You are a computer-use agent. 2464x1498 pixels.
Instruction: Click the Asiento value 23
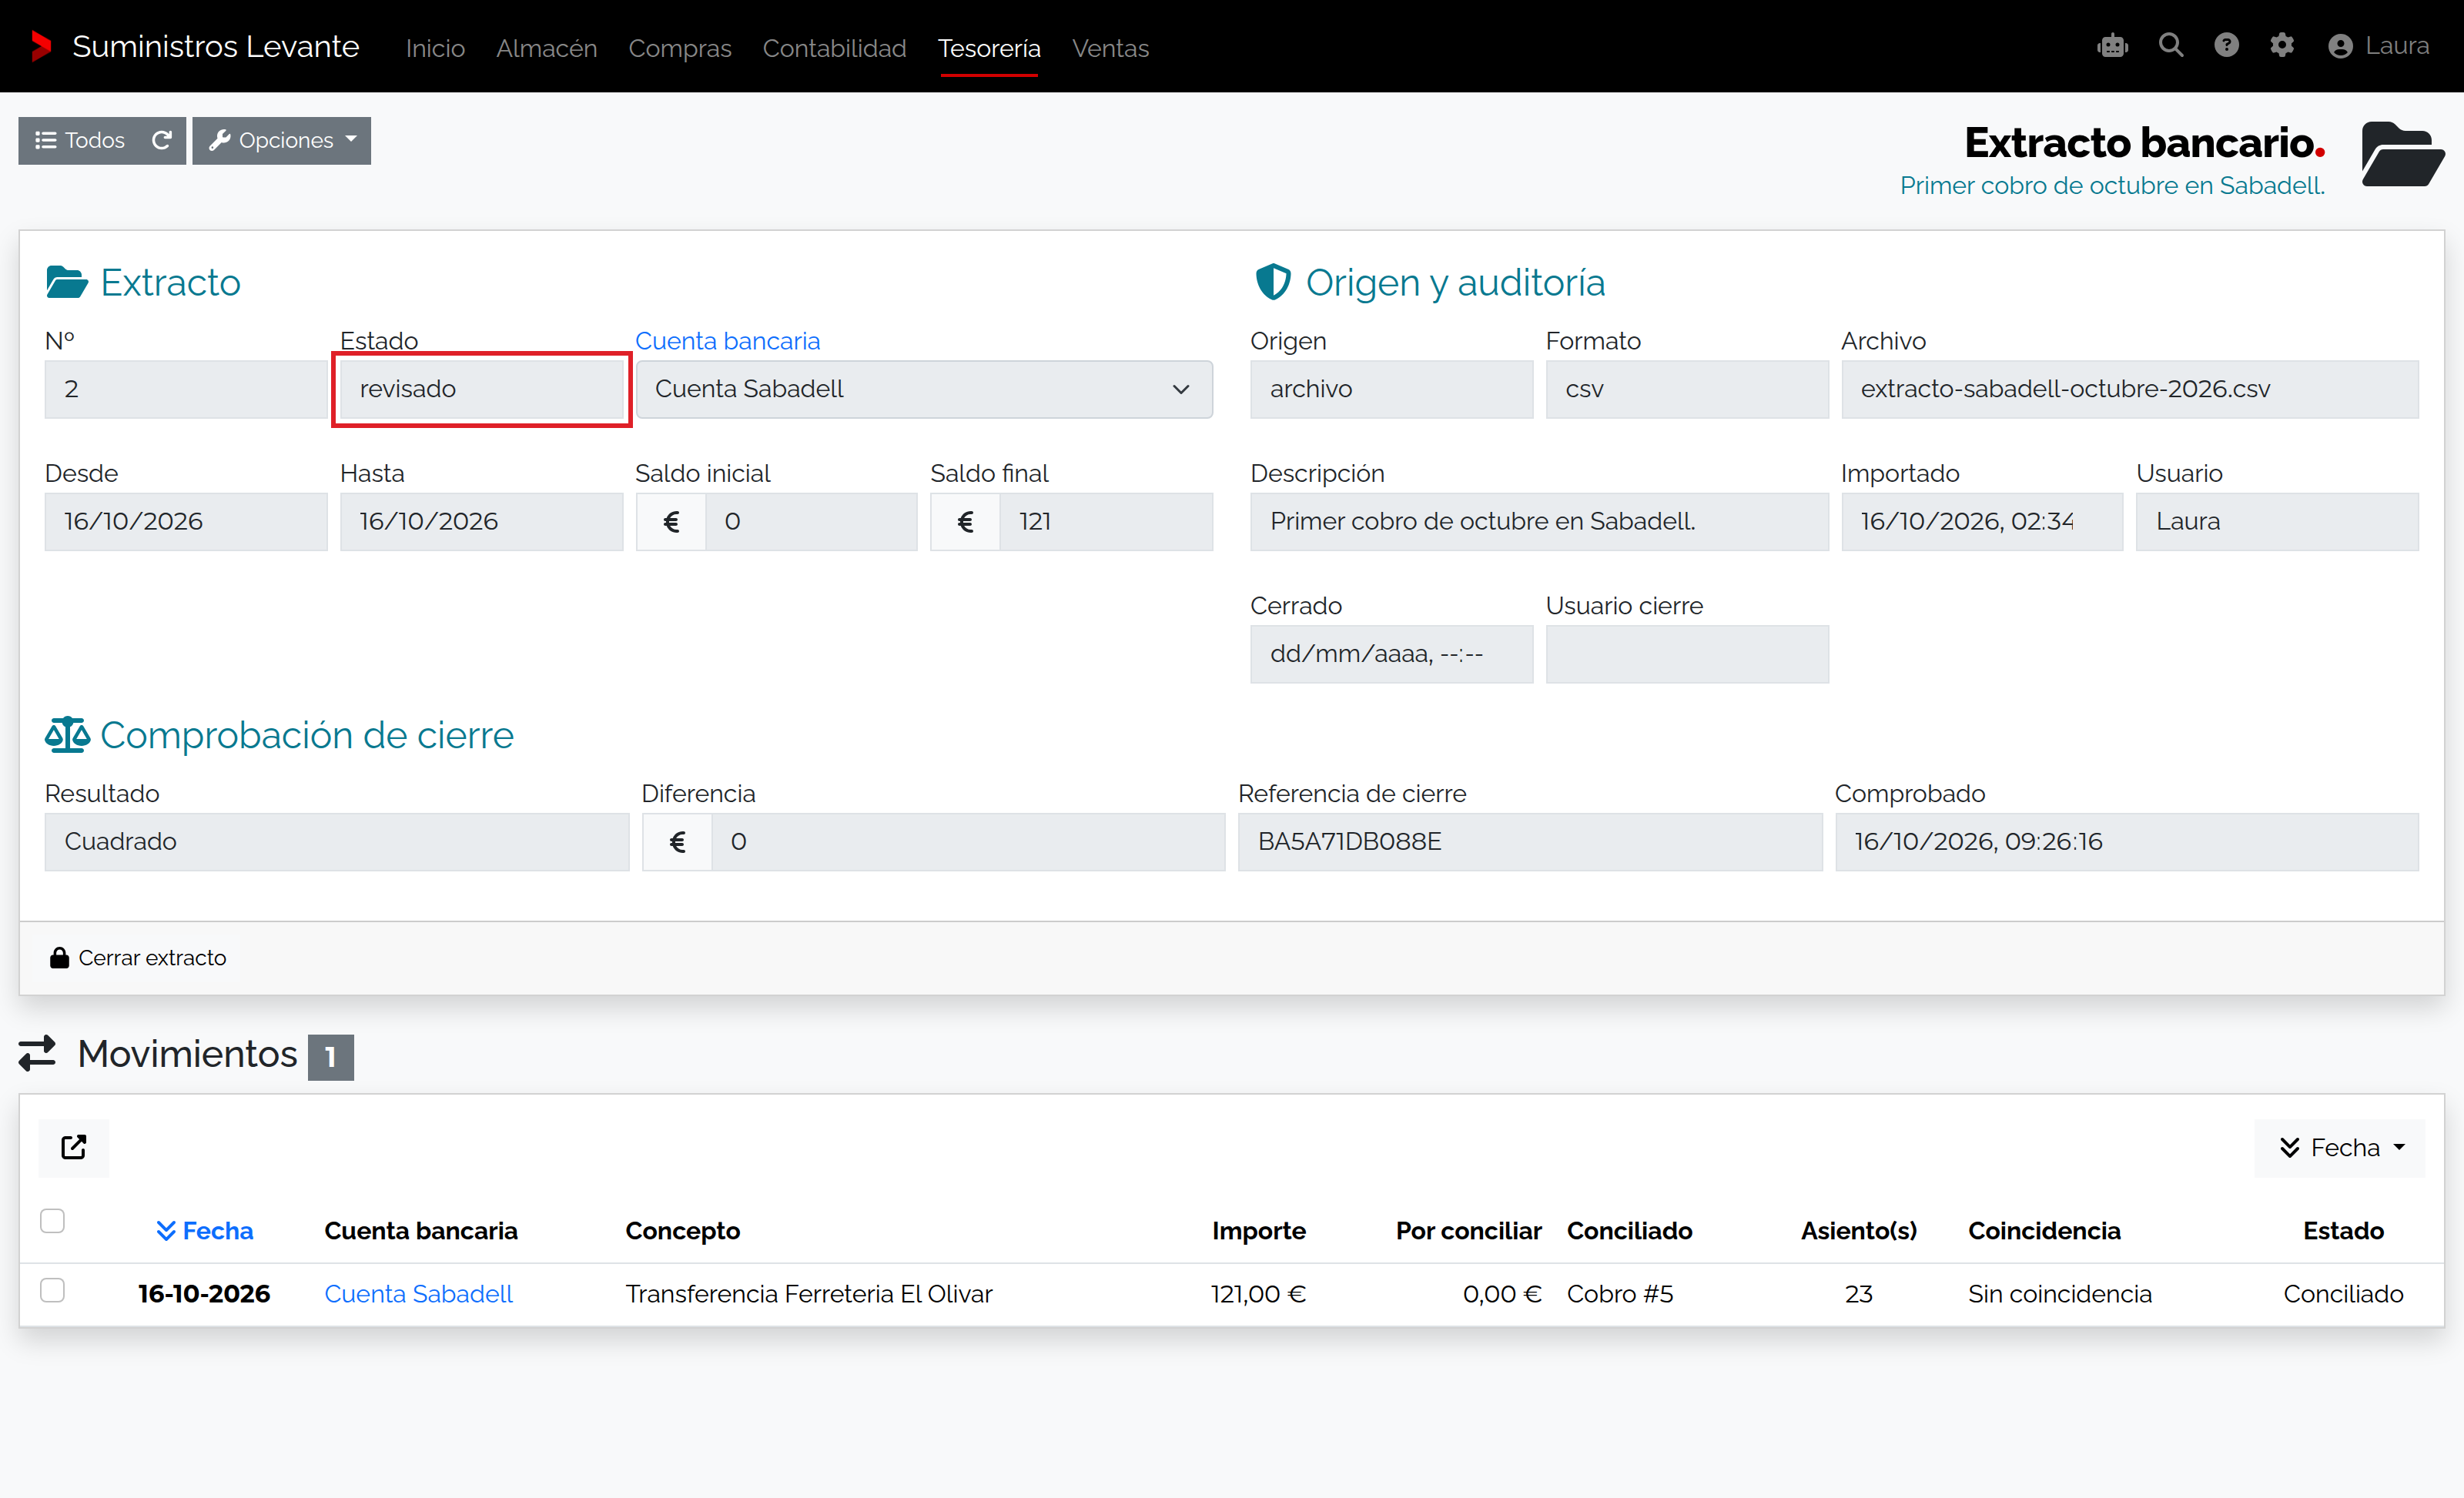point(1859,1294)
